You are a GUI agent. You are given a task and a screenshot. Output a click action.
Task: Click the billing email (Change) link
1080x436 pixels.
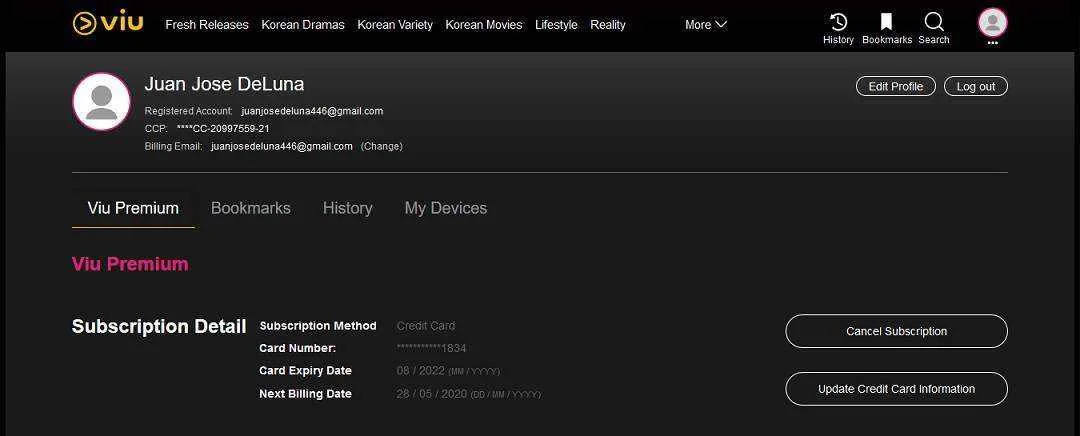pyautogui.click(x=382, y=146)
